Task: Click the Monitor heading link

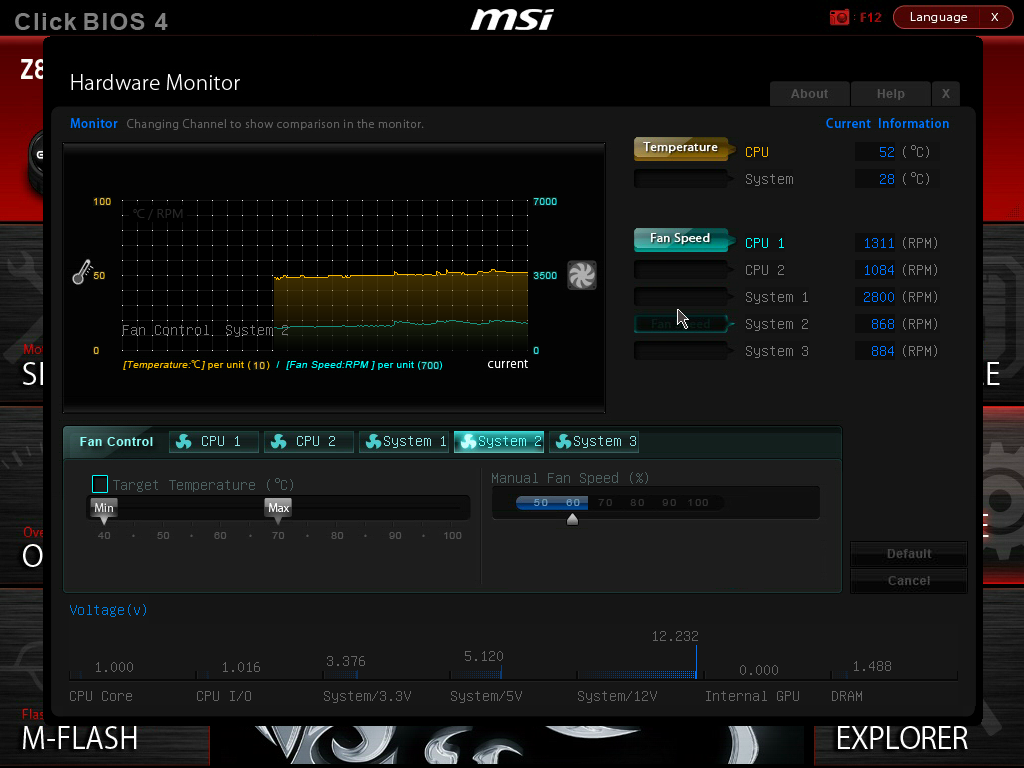Action: 93,123
